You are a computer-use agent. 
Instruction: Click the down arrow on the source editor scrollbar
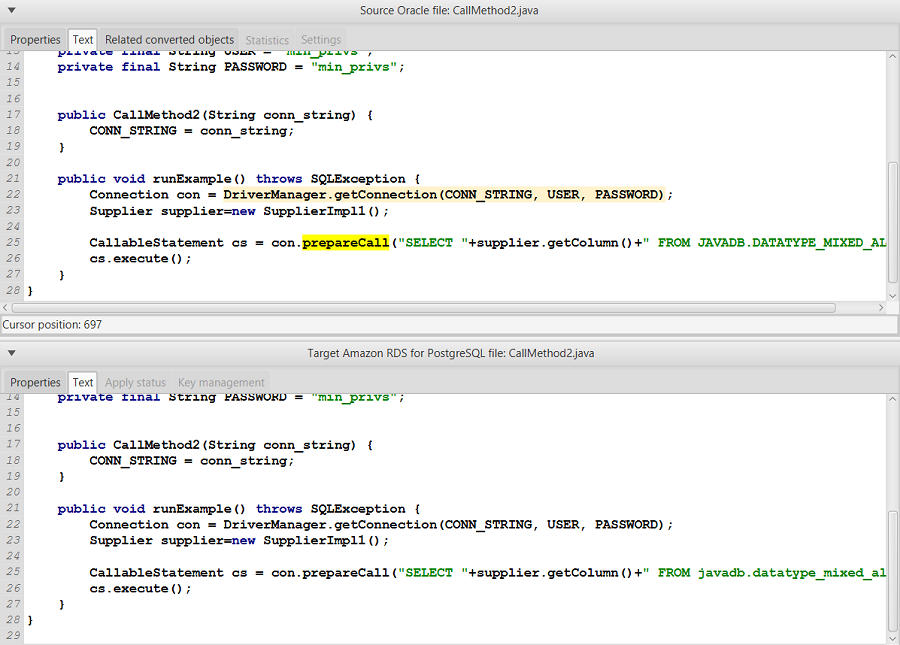[892, 295]
